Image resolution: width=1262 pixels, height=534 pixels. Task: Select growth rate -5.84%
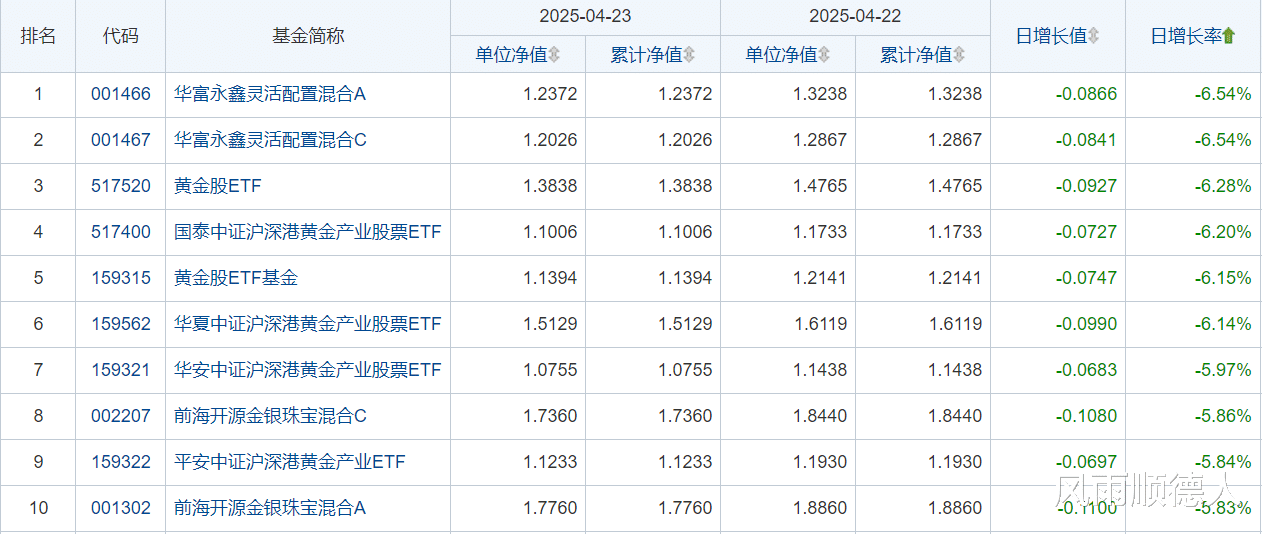click(1223, 462)
